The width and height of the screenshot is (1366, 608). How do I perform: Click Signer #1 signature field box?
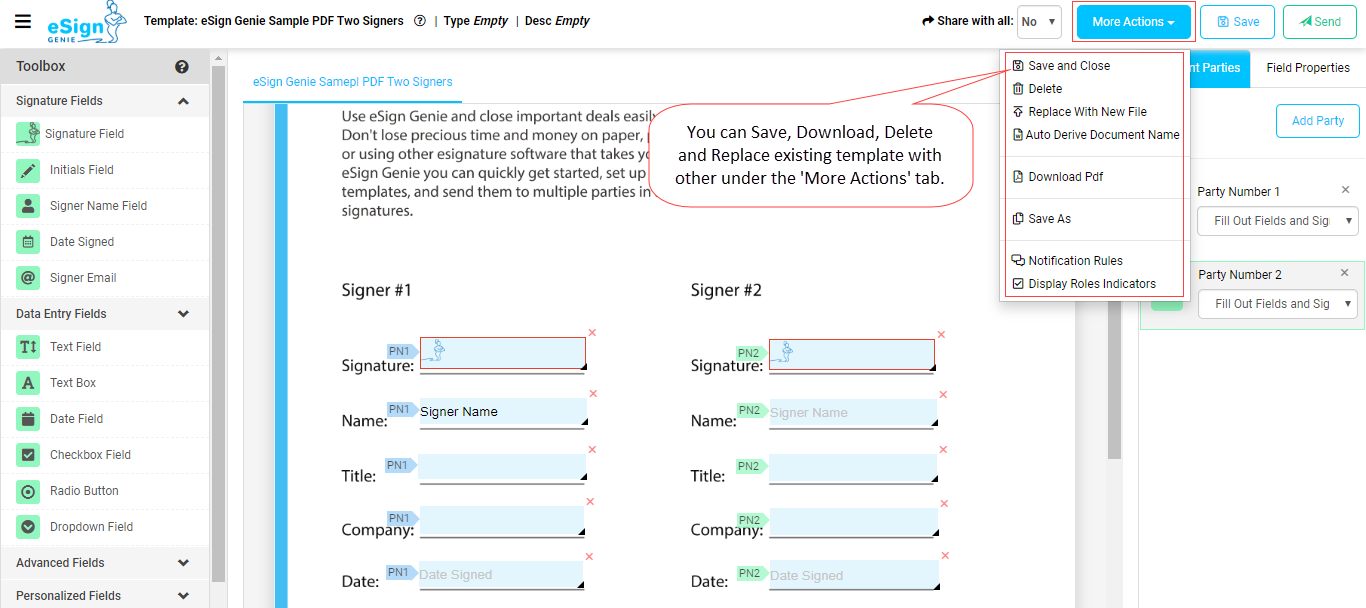click(x=503, y=353)
